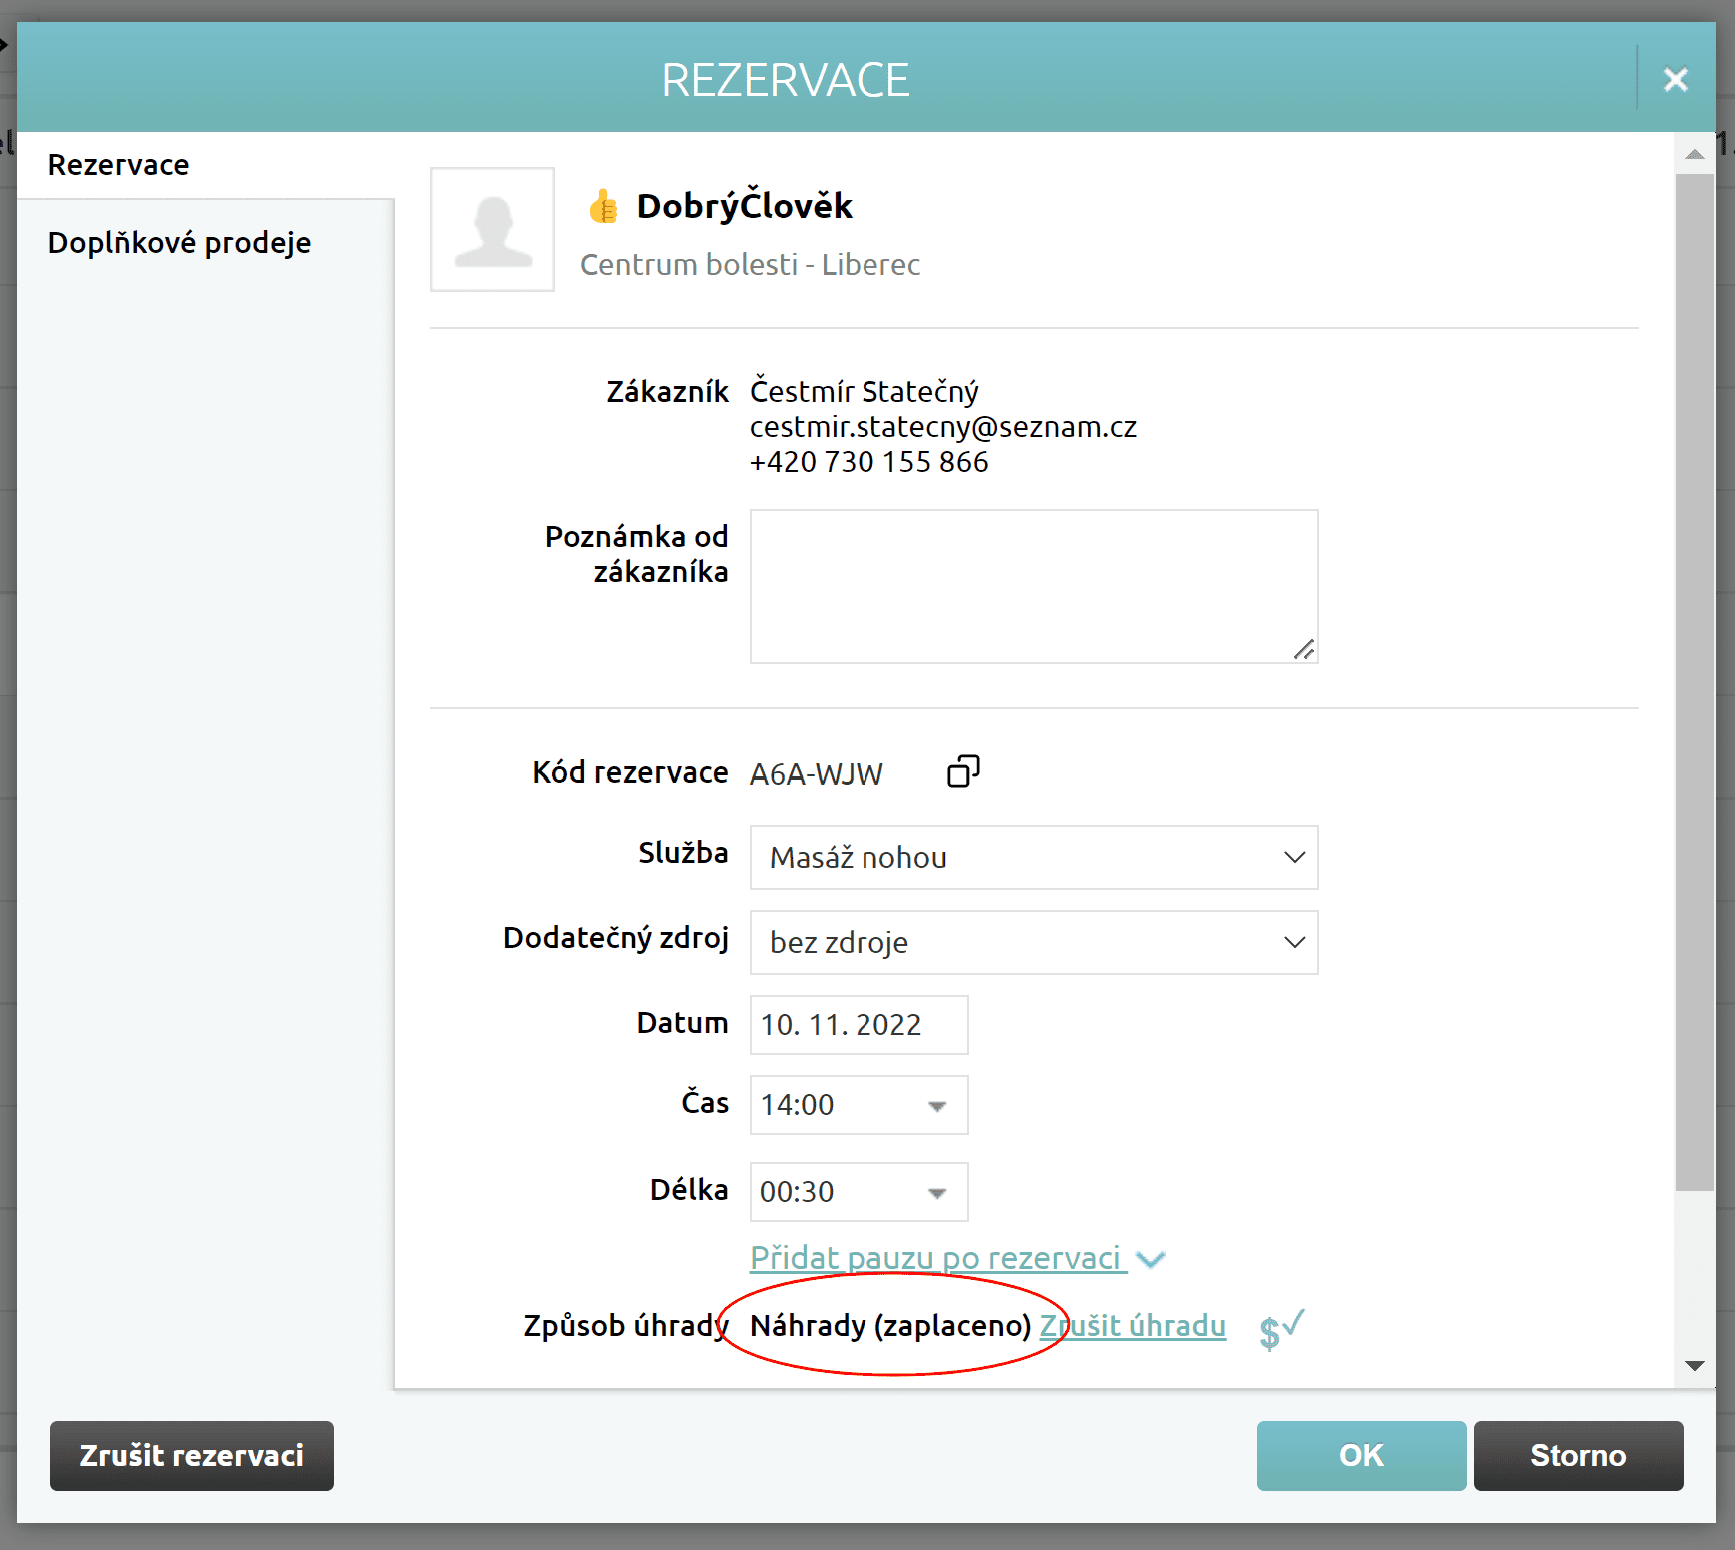The width and height of the screenshot is (1735, 1550).
Task: Select the Datum field showing 10. 11. 2022
Action: tap(858, 1024)
